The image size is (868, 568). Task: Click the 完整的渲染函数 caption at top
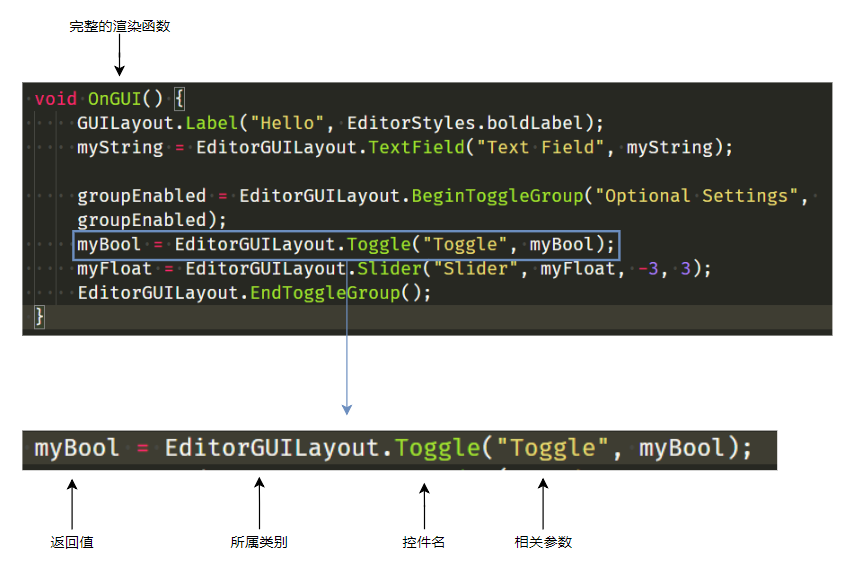click(119, 27)
